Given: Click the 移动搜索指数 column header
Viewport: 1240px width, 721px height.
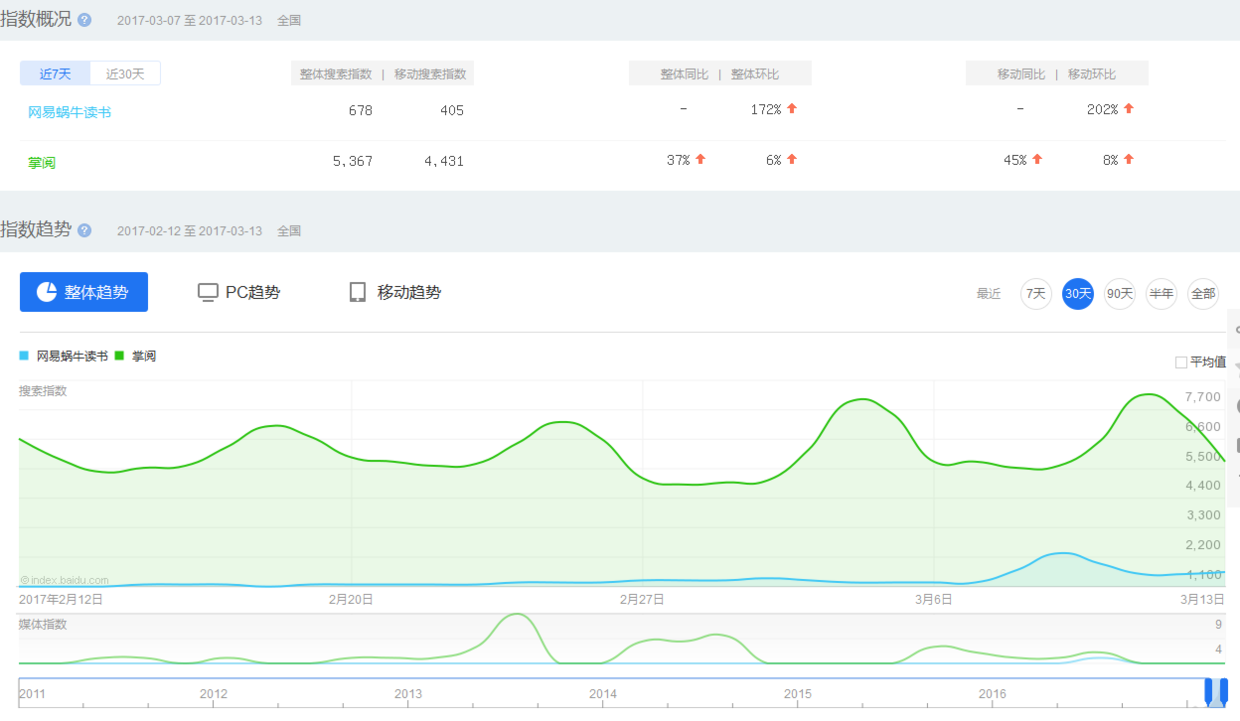Looking at the screenshot, I should [x=430, y=74].
